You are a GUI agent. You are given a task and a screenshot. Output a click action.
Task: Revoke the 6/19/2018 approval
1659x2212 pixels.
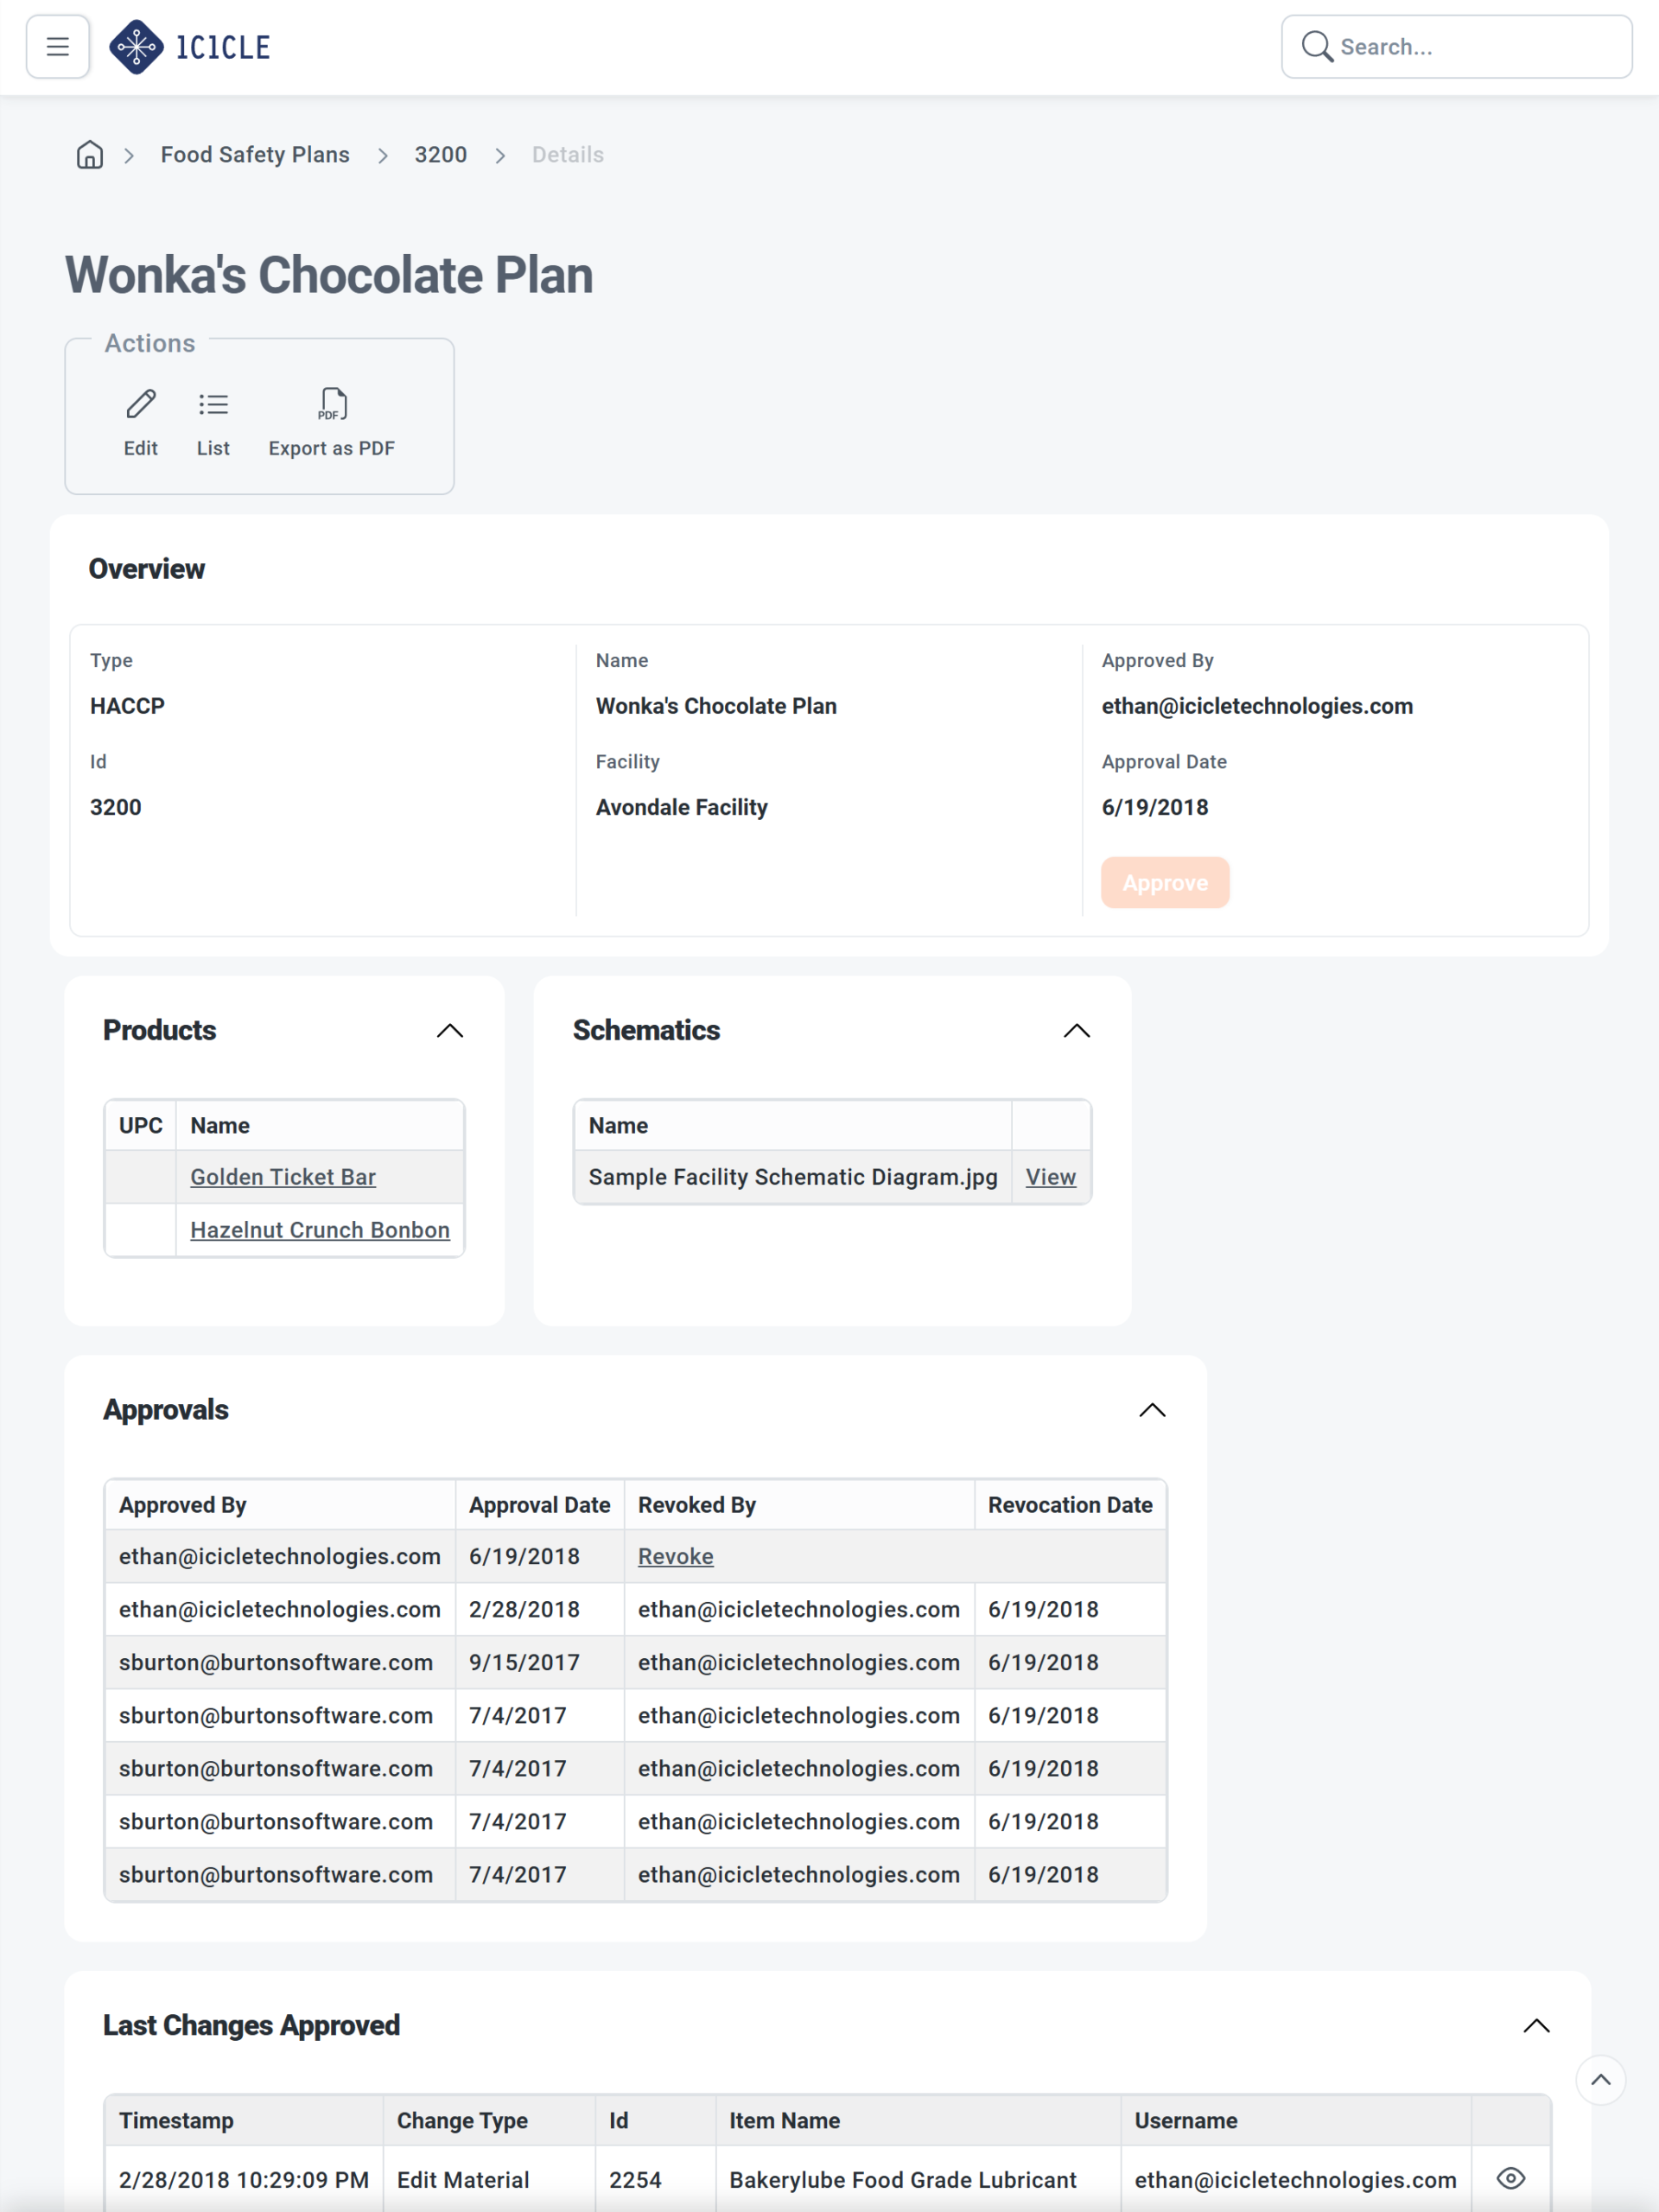pyautogui.click(x=676, y=1556)
